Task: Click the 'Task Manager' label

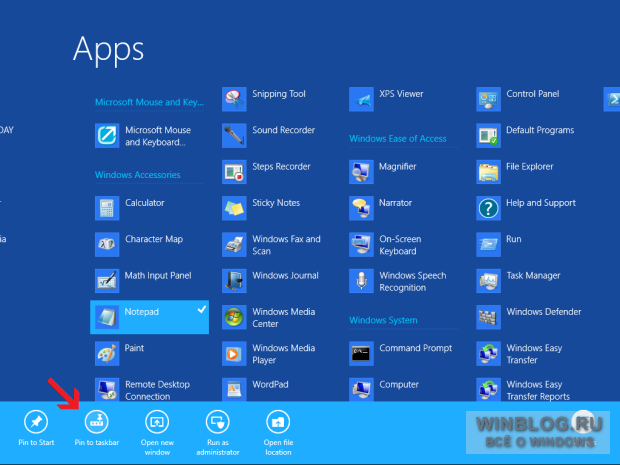Action: [533, 276]
